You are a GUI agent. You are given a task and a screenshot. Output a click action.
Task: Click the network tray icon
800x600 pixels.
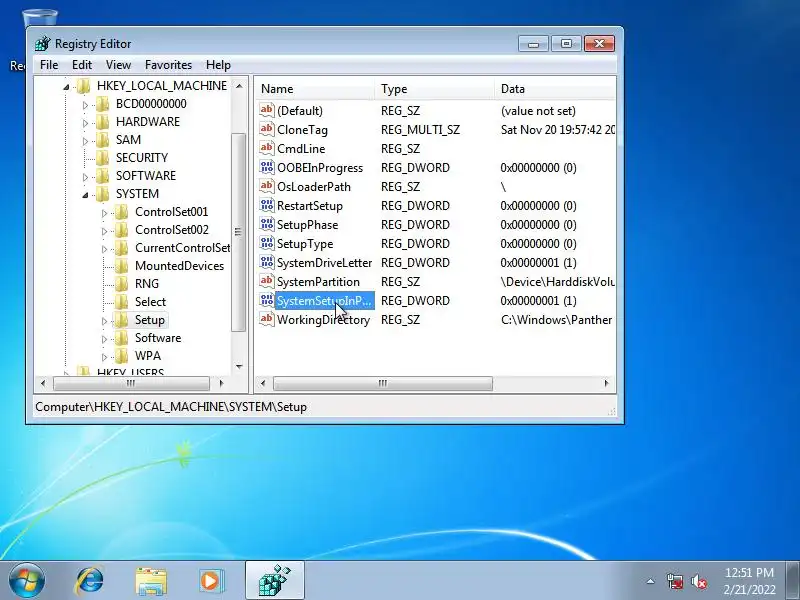click(x=675, y=581)
